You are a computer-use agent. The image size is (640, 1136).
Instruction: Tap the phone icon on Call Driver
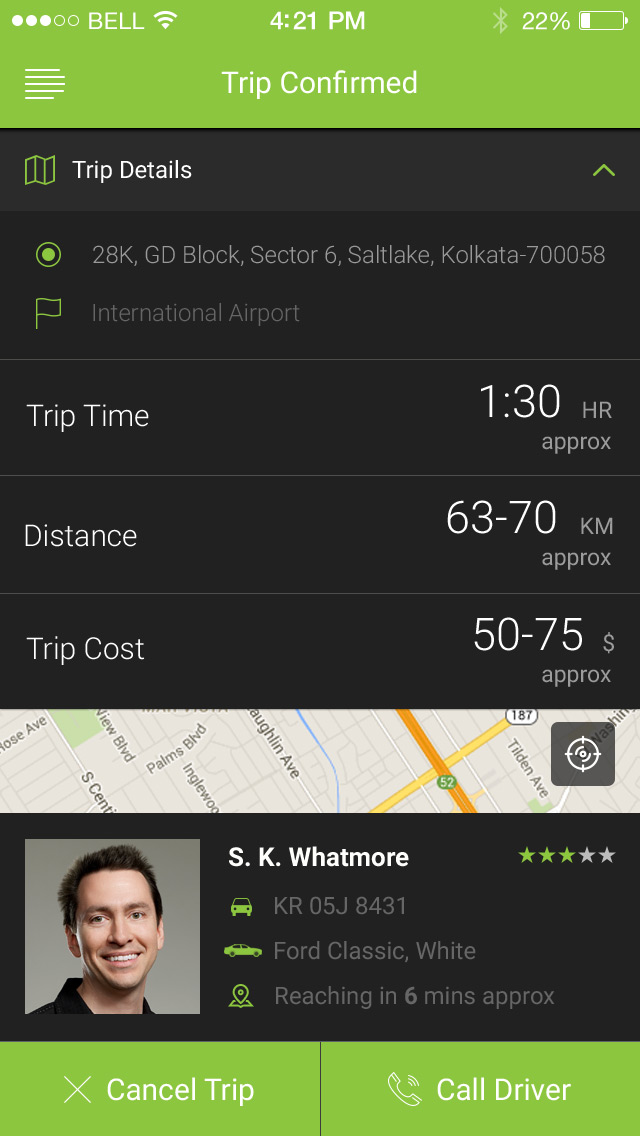click(404, 1089)
